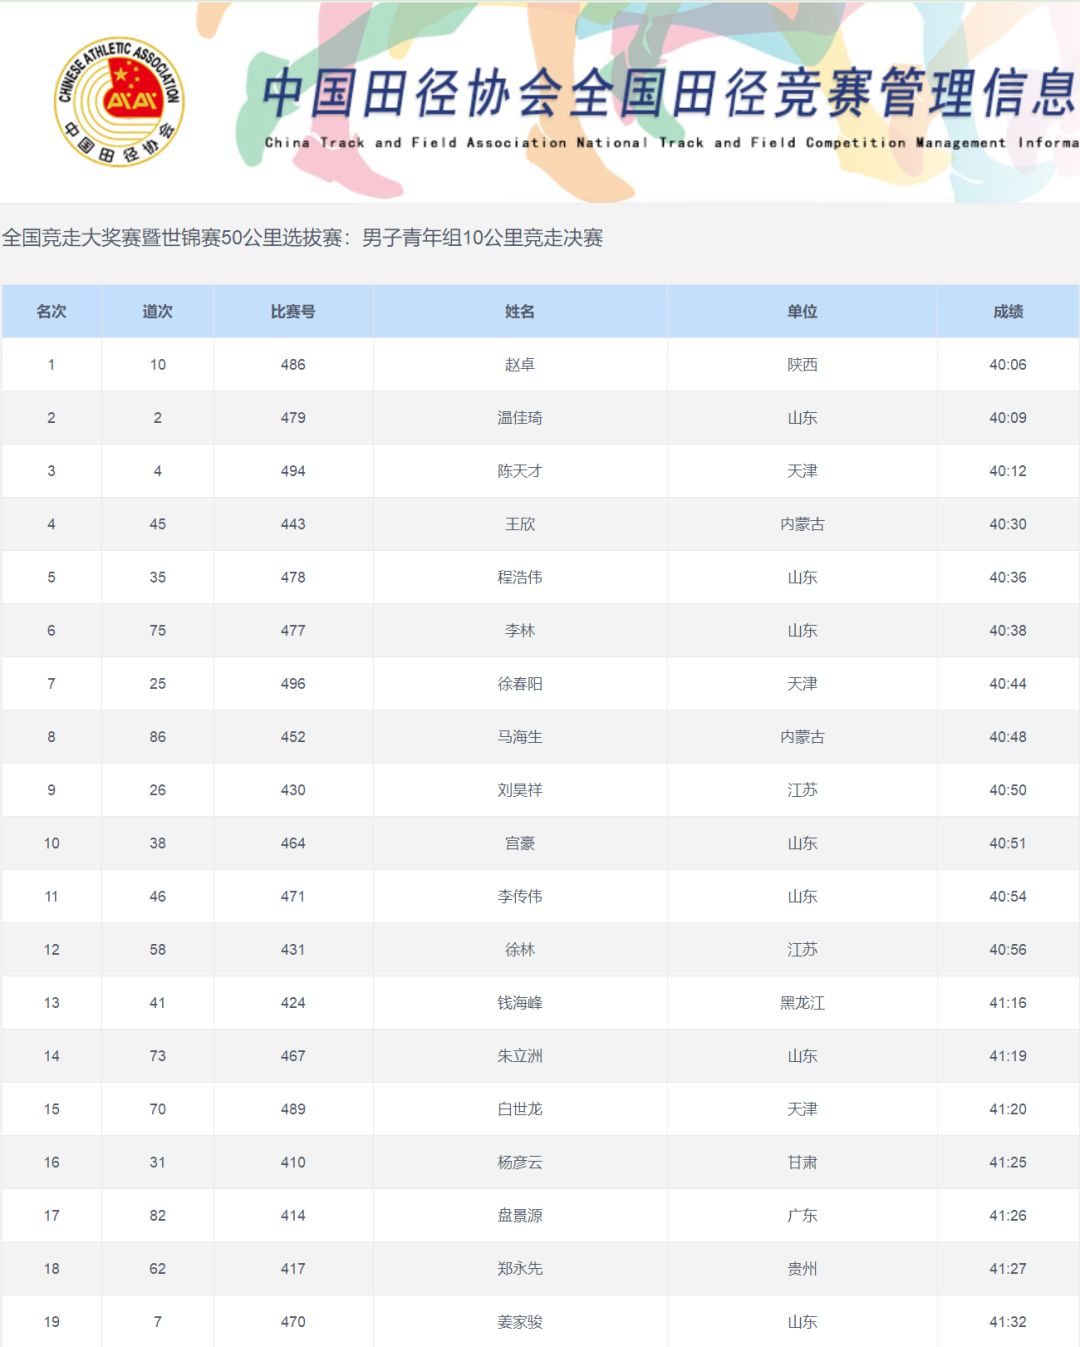
Task: Select athlete name 郑永先
Action: 520,1268
